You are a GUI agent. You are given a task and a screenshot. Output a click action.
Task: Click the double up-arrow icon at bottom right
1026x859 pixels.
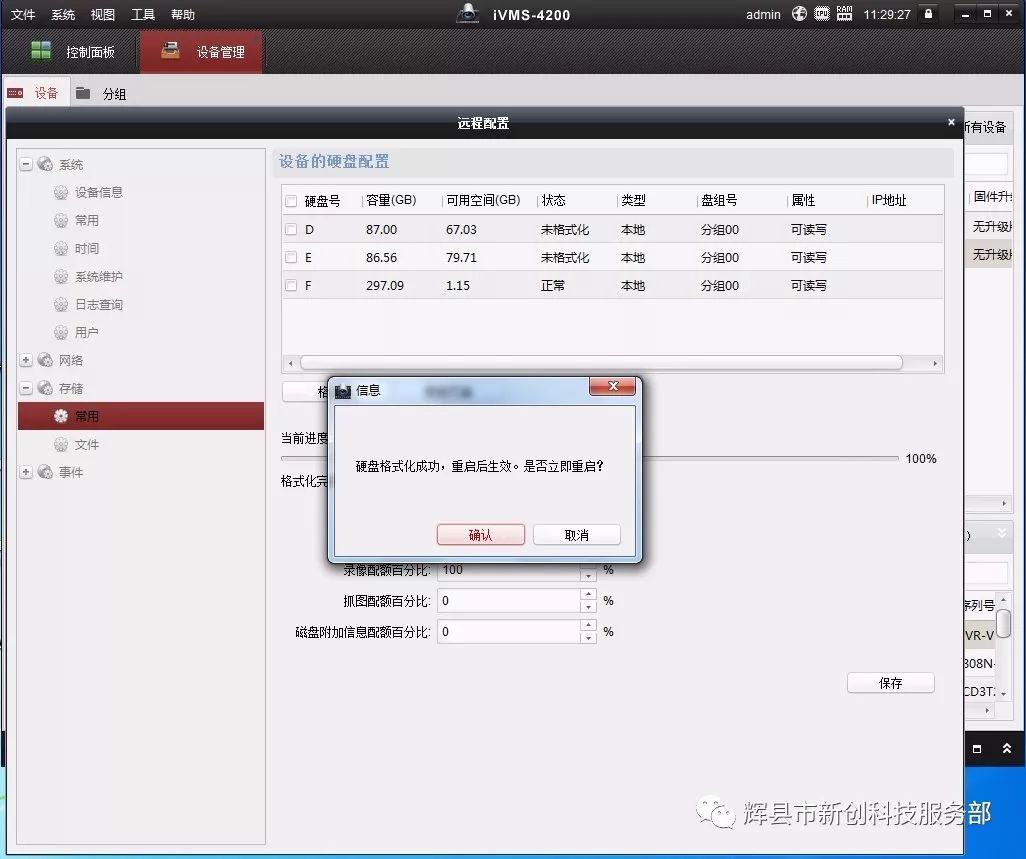tap(1006, 748)
